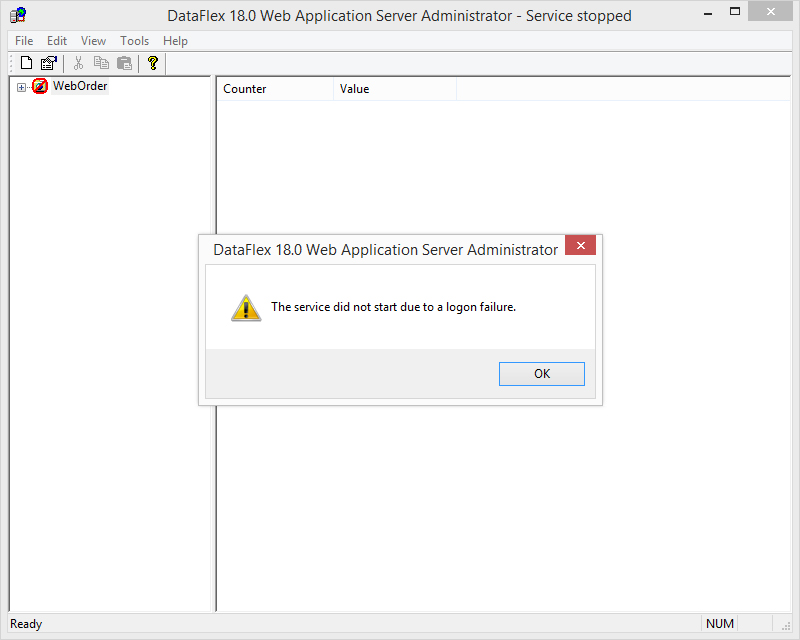Screen dimensions: 800x640
Task: Close the logon failure dialog
Action: pos(581,245)
